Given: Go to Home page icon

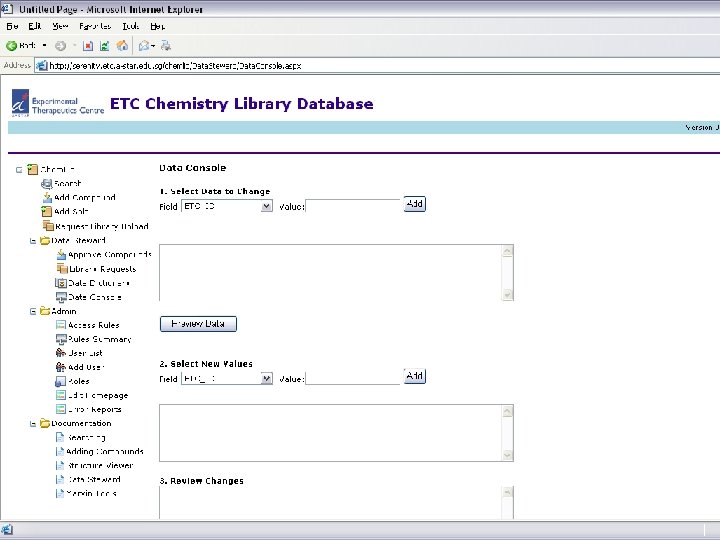Looking at the screenshot, I should pos(122,45).
